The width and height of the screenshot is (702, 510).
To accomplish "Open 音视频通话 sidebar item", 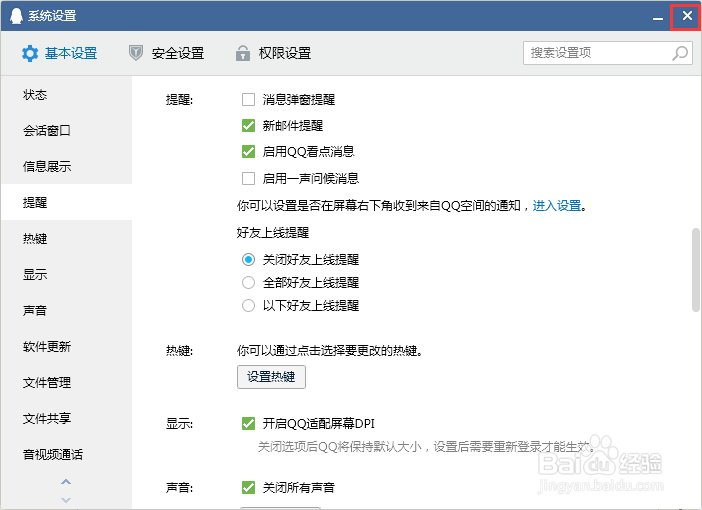I will coord(66,454).
